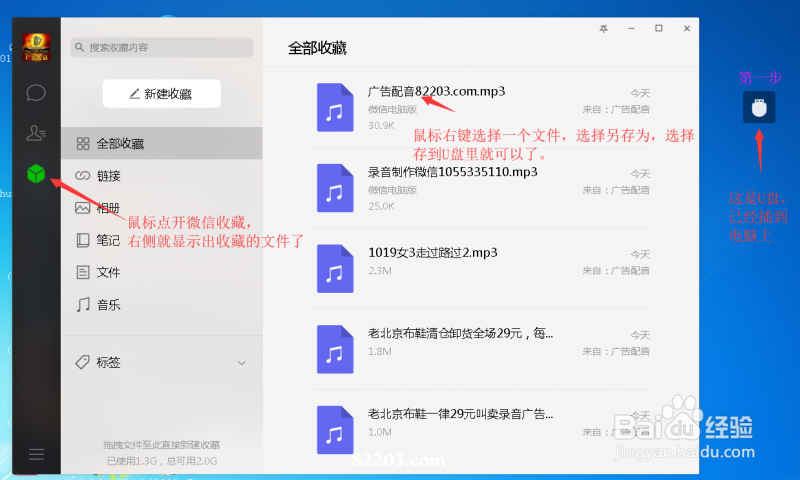Maximize the WeChat favorites window

[659, 29]
